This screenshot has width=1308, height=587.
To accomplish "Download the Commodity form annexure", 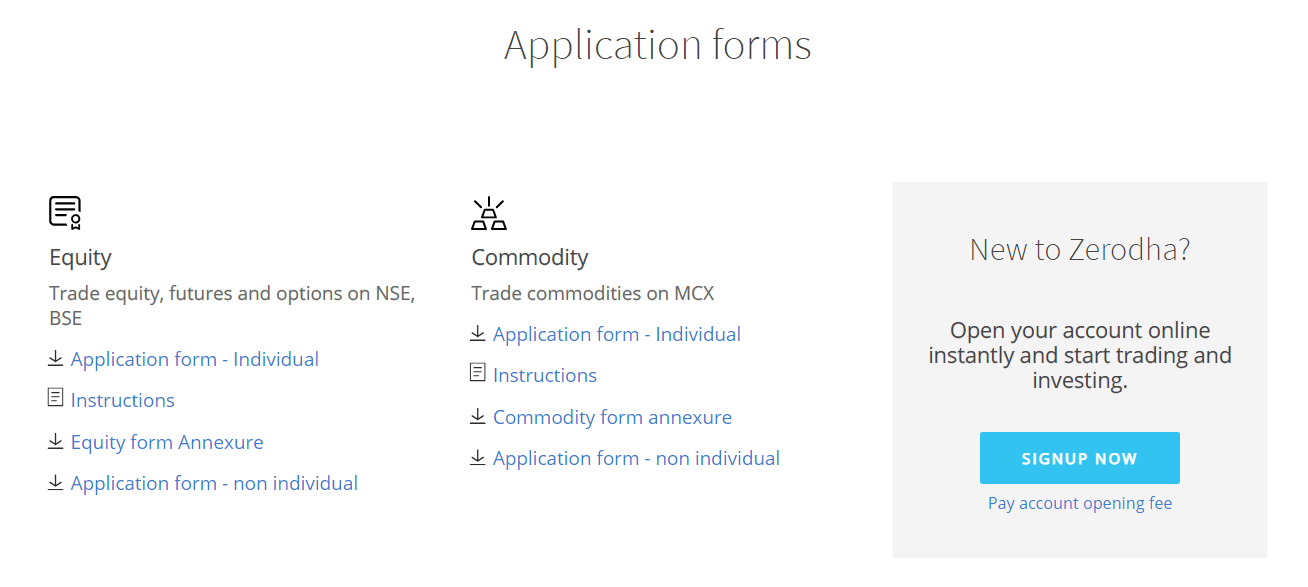I will coord(612,417).
